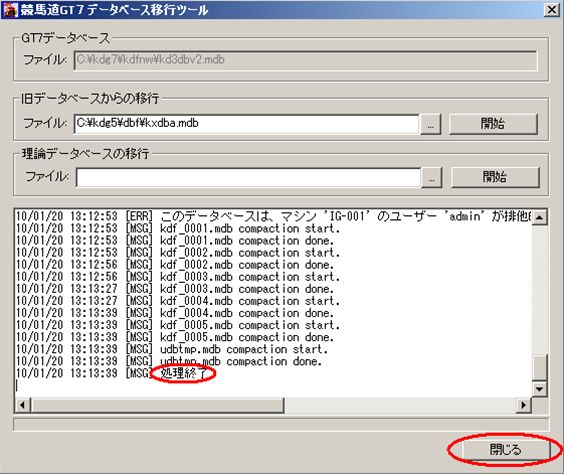Click the 閉じる button
This screenshot has width=564, height=474.
505,449
